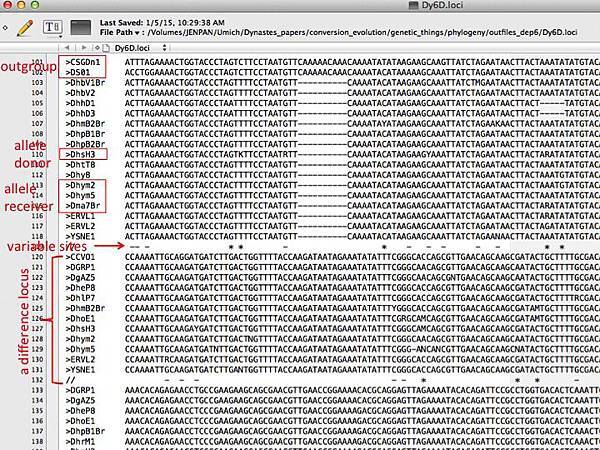Screen dimensions: 600x450
Task: Click the /Volumes/JENPAN file path text
Action: point(362,33)
